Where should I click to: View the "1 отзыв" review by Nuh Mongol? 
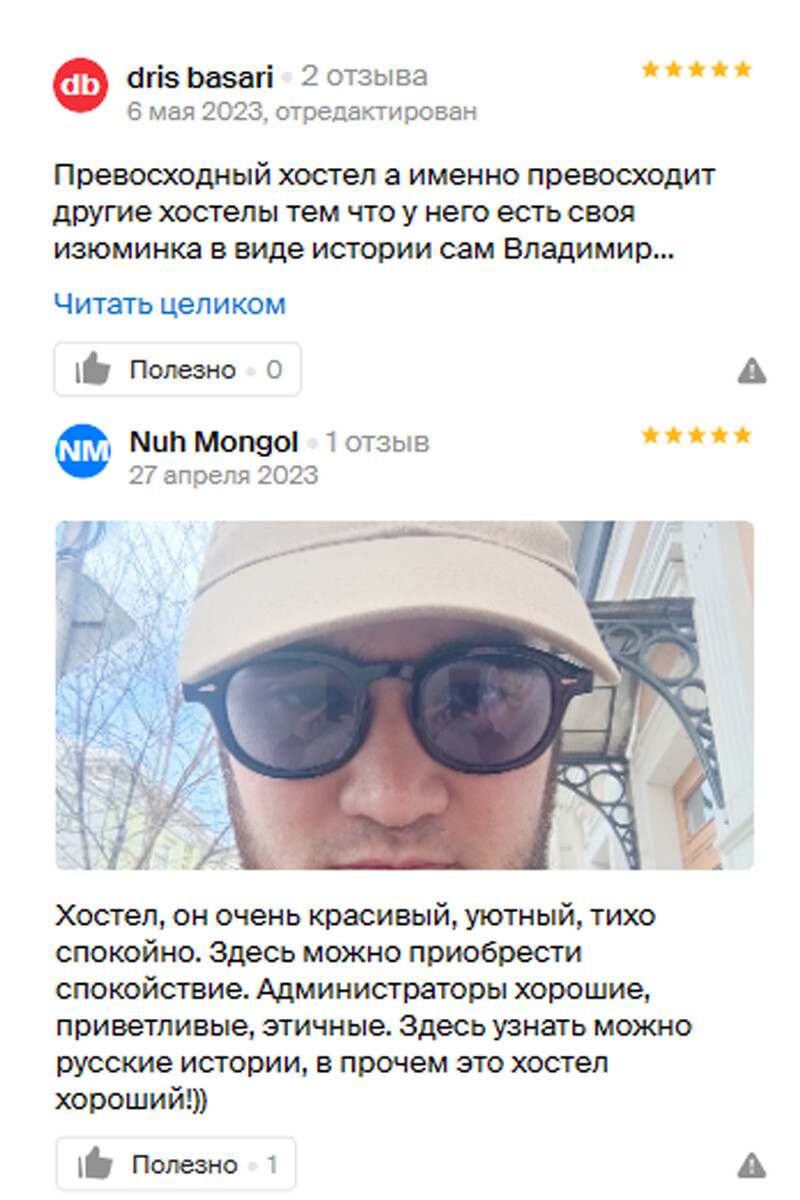click(377, 441)
